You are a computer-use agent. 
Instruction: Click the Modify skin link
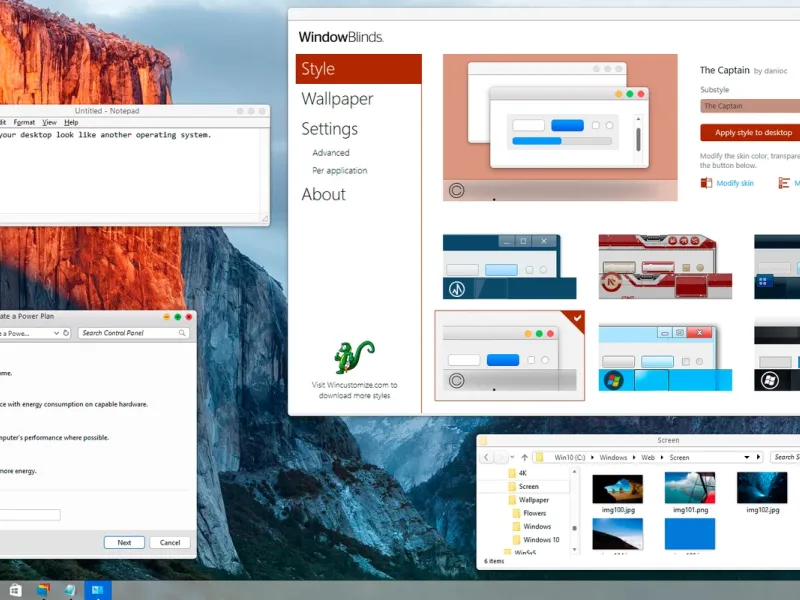click(735, 183)
